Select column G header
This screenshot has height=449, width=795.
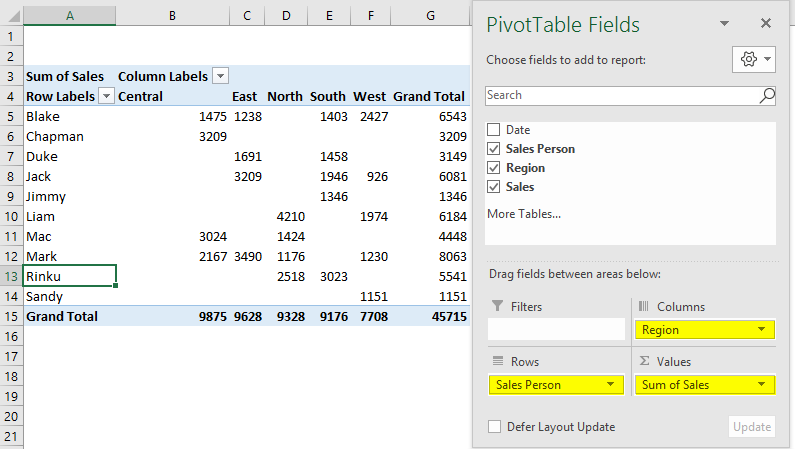[430, 16]
